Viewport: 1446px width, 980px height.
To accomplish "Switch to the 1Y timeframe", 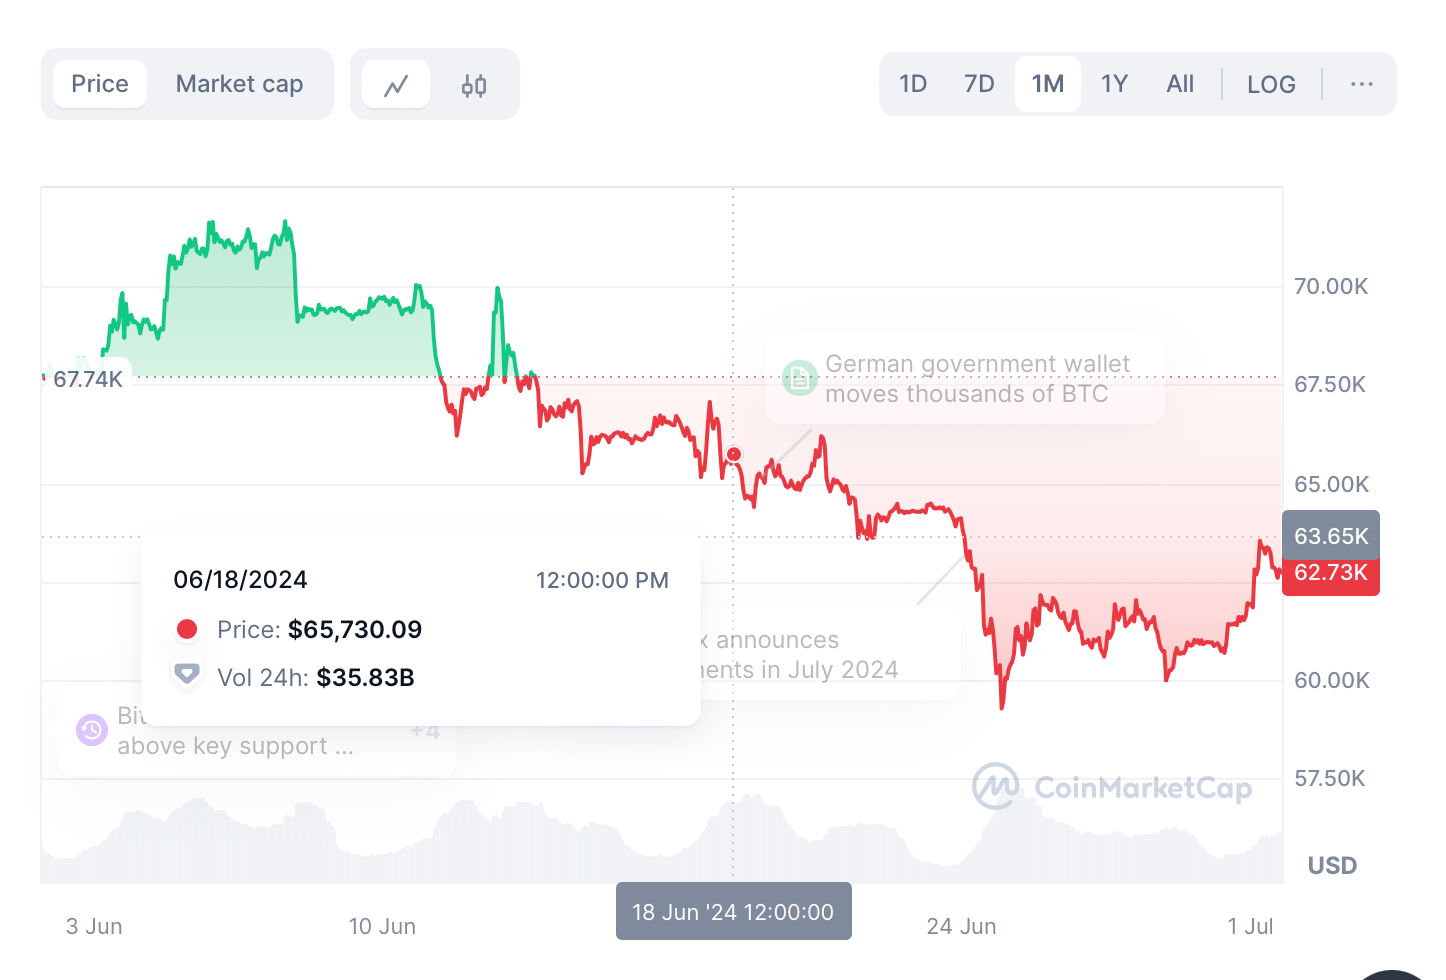I will click(1114, 84).
